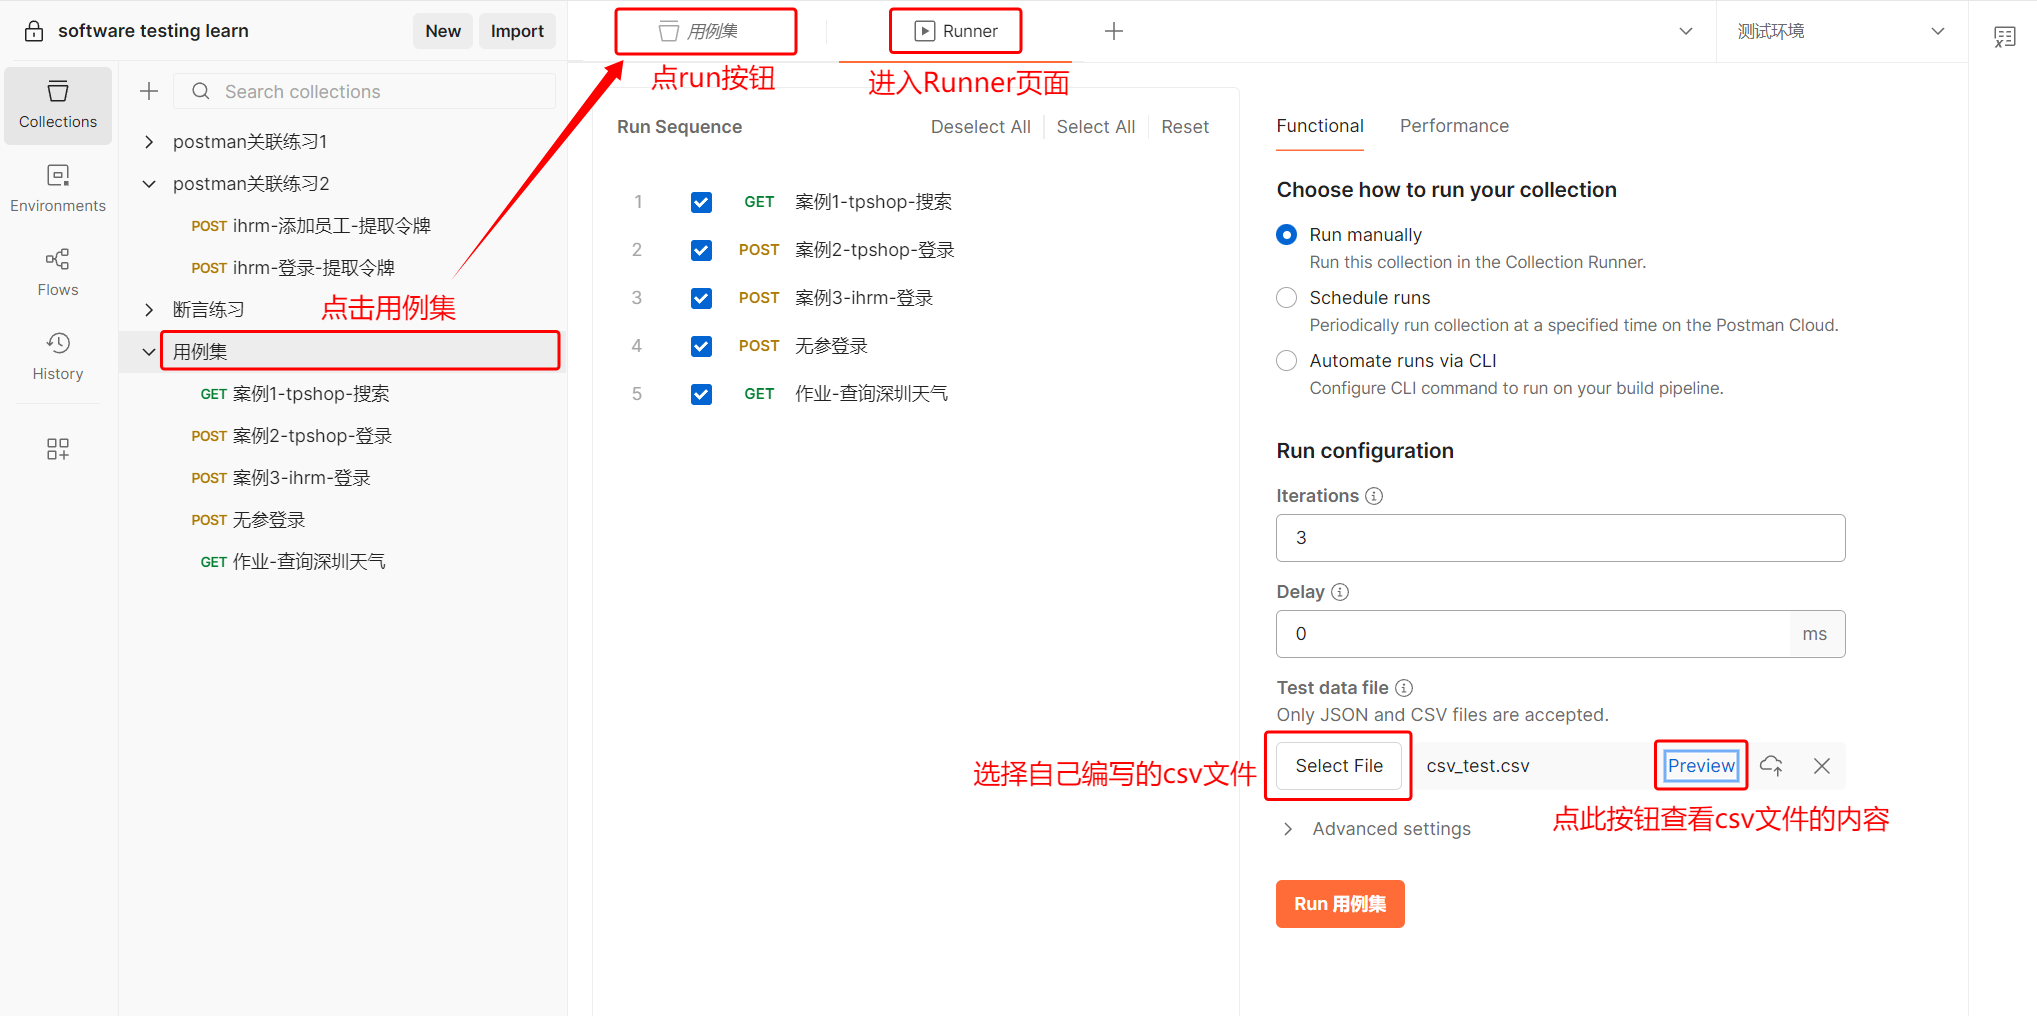This screenshot has width=2037, height=1016.
Task: Click the Iterations input field
Action: tap(1560, 538)
